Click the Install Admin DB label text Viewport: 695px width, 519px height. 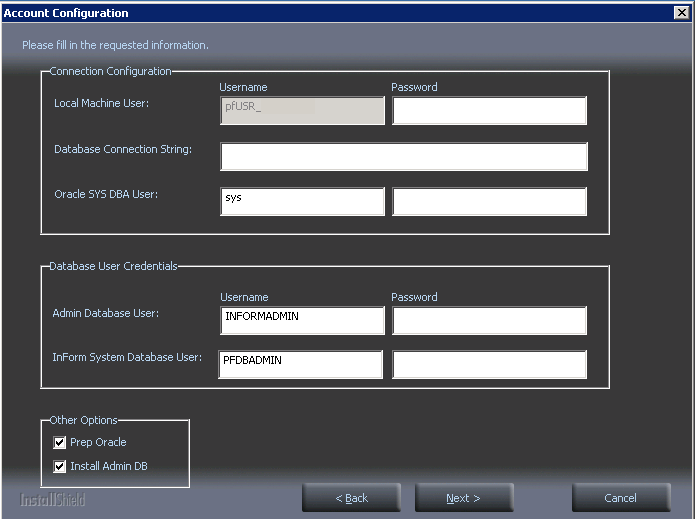click(109, 466)
